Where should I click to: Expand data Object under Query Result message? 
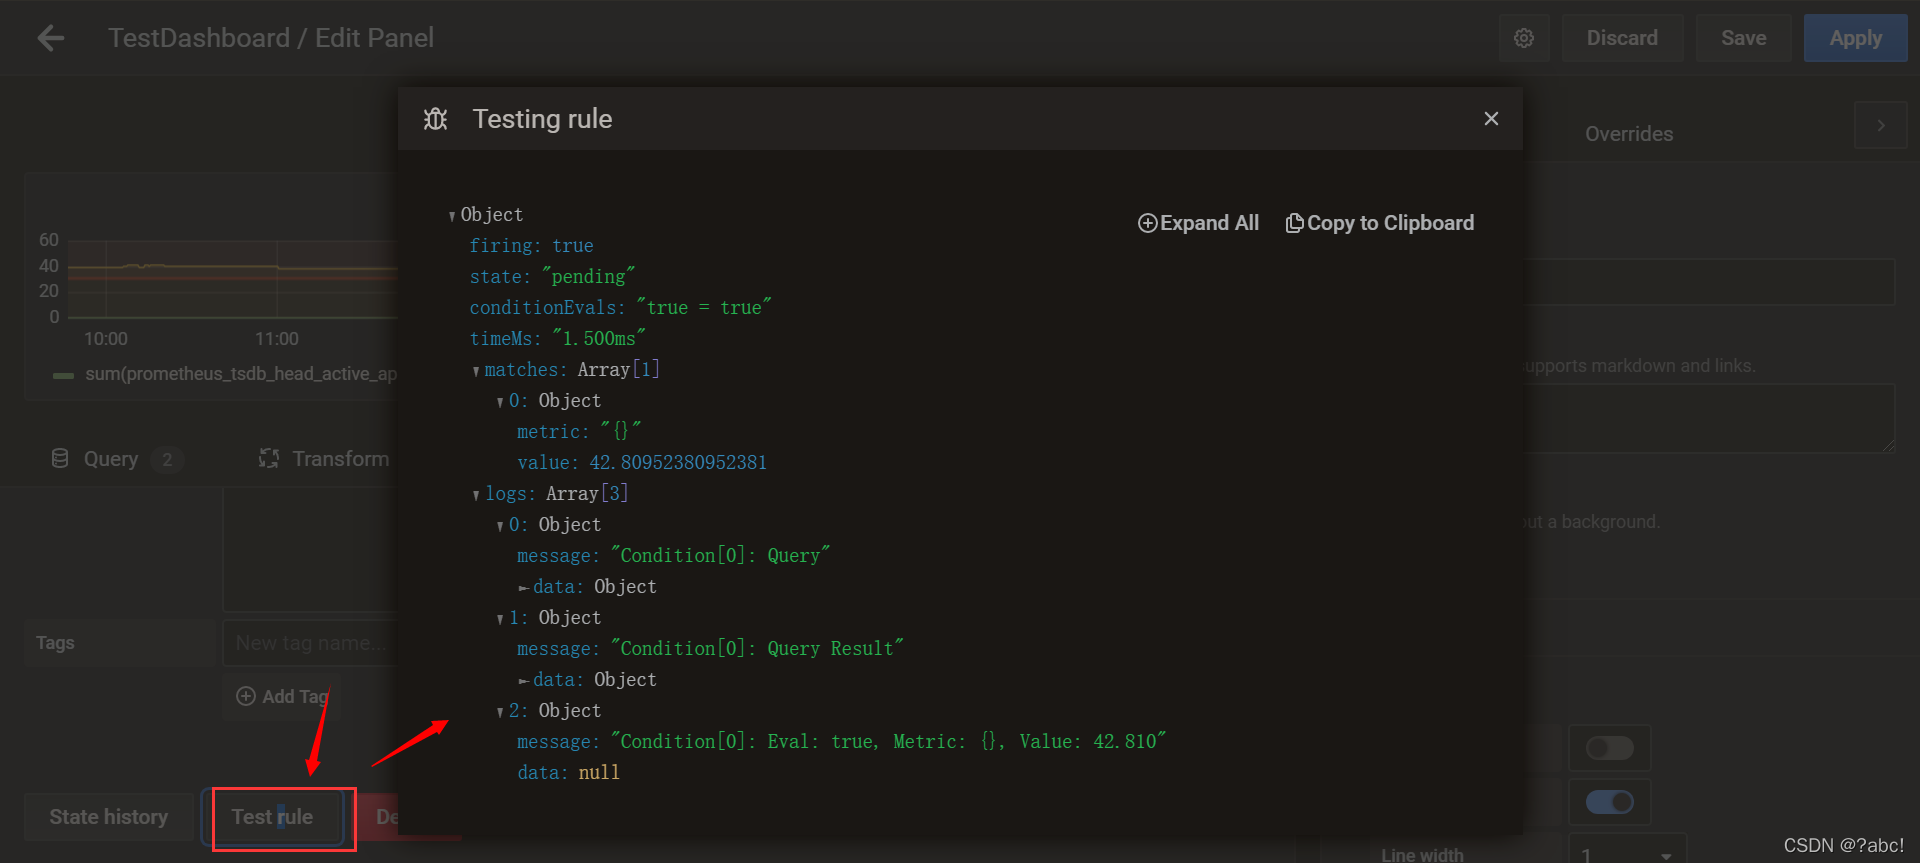click(x=523, y=681)
